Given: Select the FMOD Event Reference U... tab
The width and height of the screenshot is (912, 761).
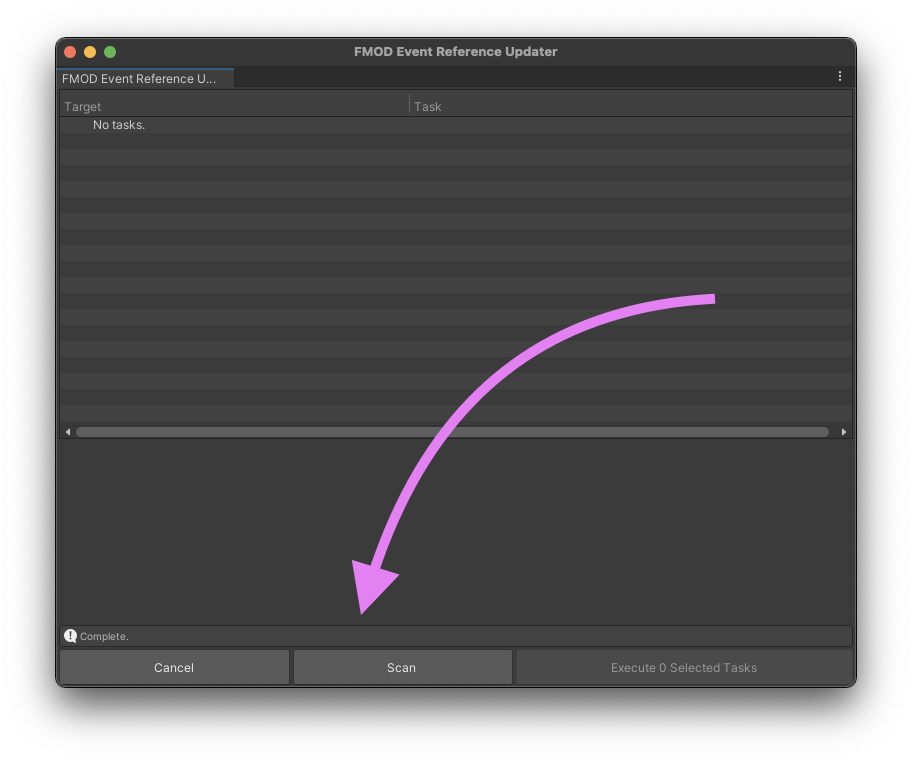Looking at the screenshot, I should [x=140, y=78].
